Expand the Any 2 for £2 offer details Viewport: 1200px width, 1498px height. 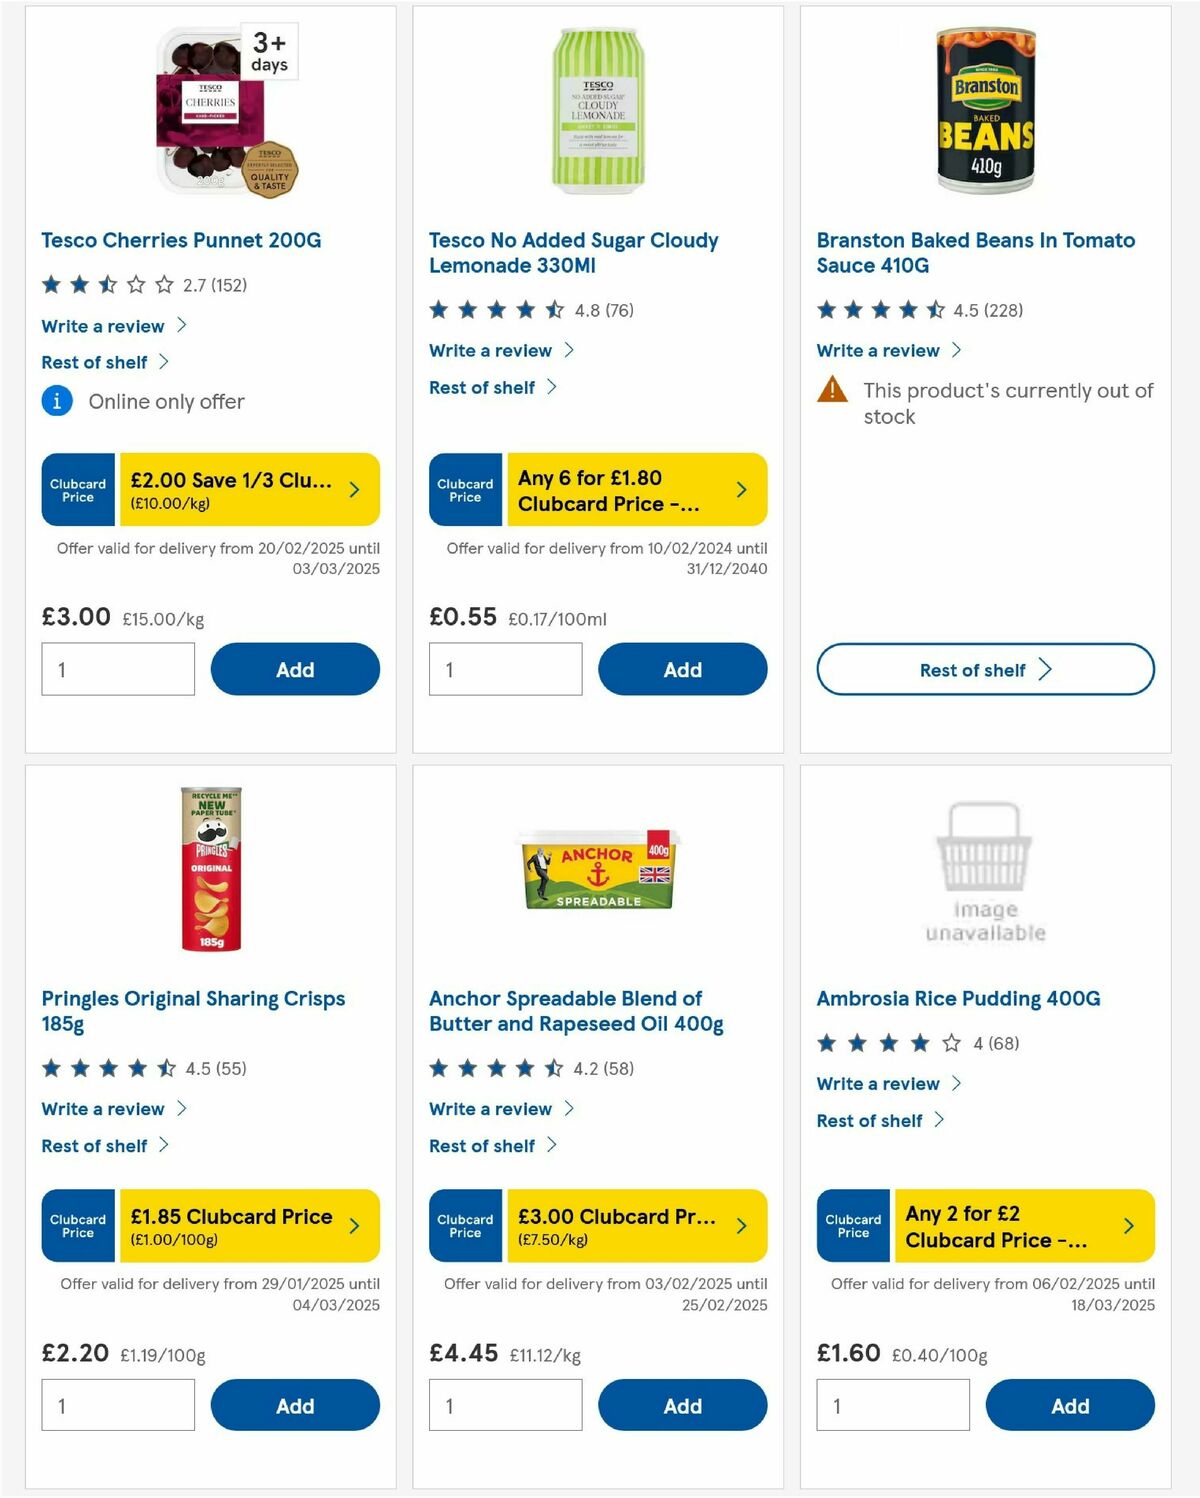tap(1018, 1225)
